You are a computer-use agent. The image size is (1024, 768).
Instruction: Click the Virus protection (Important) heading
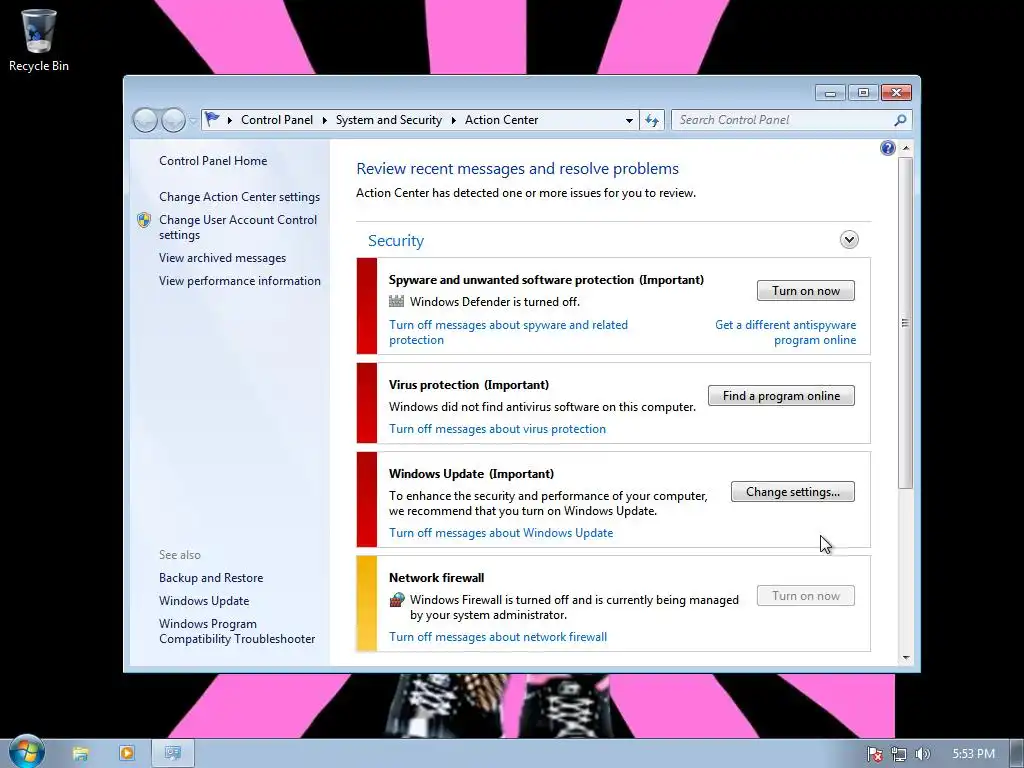[x=468, y=385]
